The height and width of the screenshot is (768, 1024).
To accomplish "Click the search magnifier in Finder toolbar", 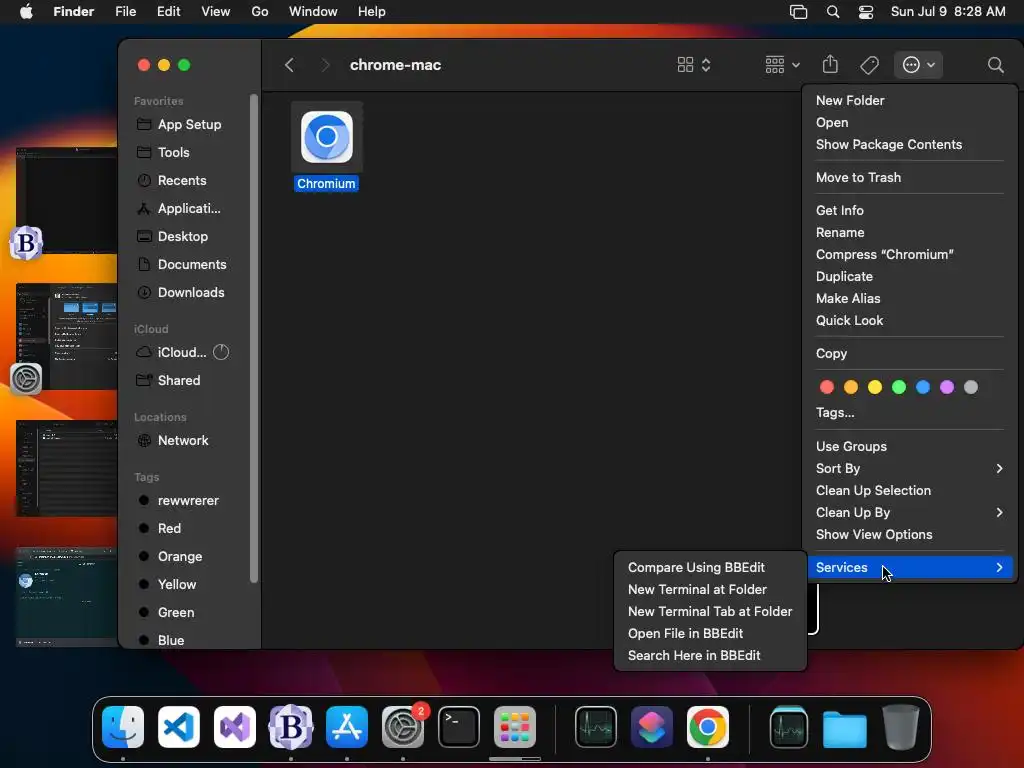I will 995,65.
